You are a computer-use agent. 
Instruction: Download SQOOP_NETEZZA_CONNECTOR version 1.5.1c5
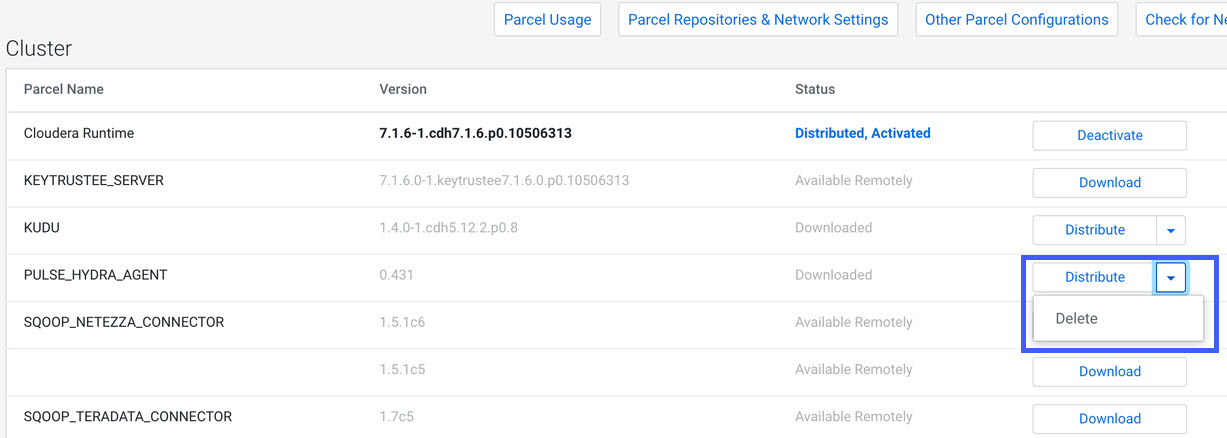(x=1109, y=371)
